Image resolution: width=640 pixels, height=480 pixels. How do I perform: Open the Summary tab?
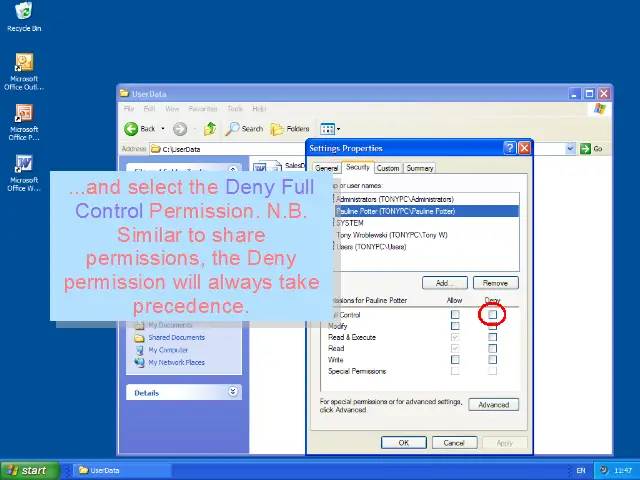420,168
